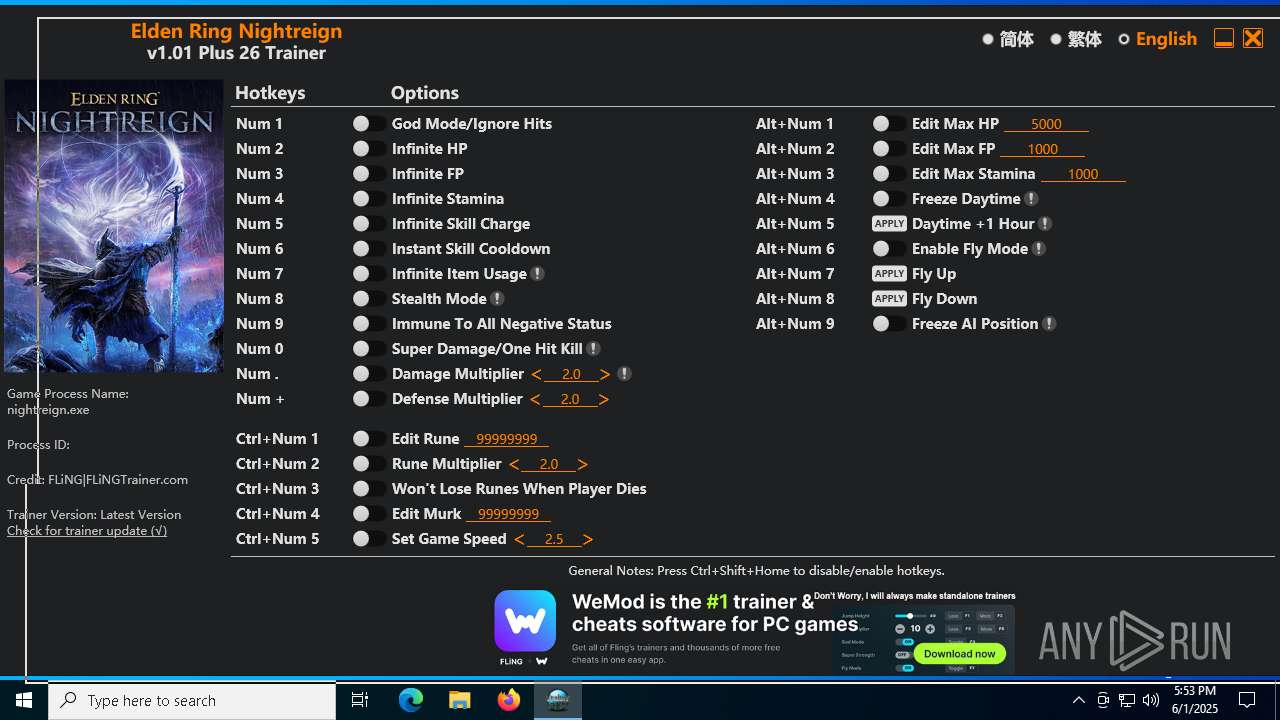This screenshot has width=1280, height=720.
Task: Open the volume control in the tray
Action: pyautogui.click(x=1151, y=700)
